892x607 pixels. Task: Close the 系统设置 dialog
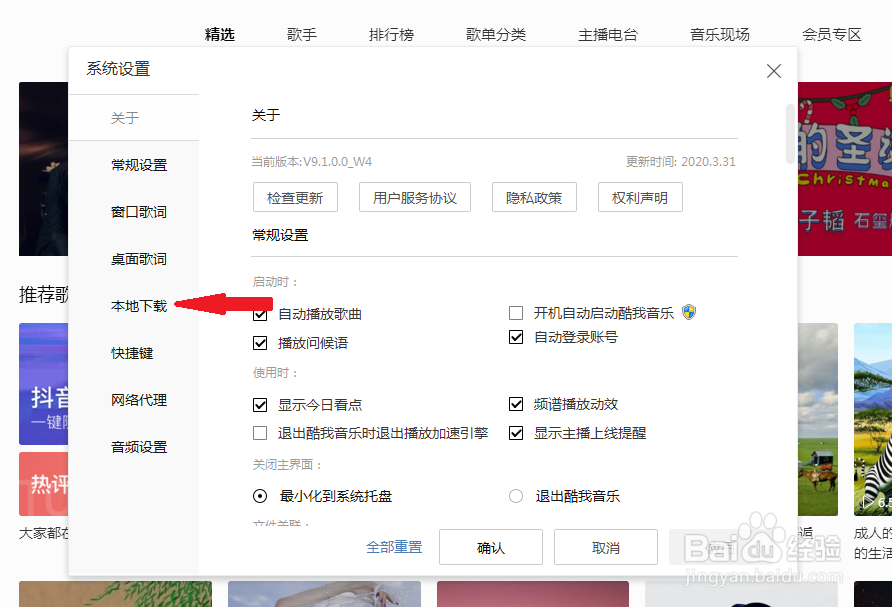coord(774,71)
